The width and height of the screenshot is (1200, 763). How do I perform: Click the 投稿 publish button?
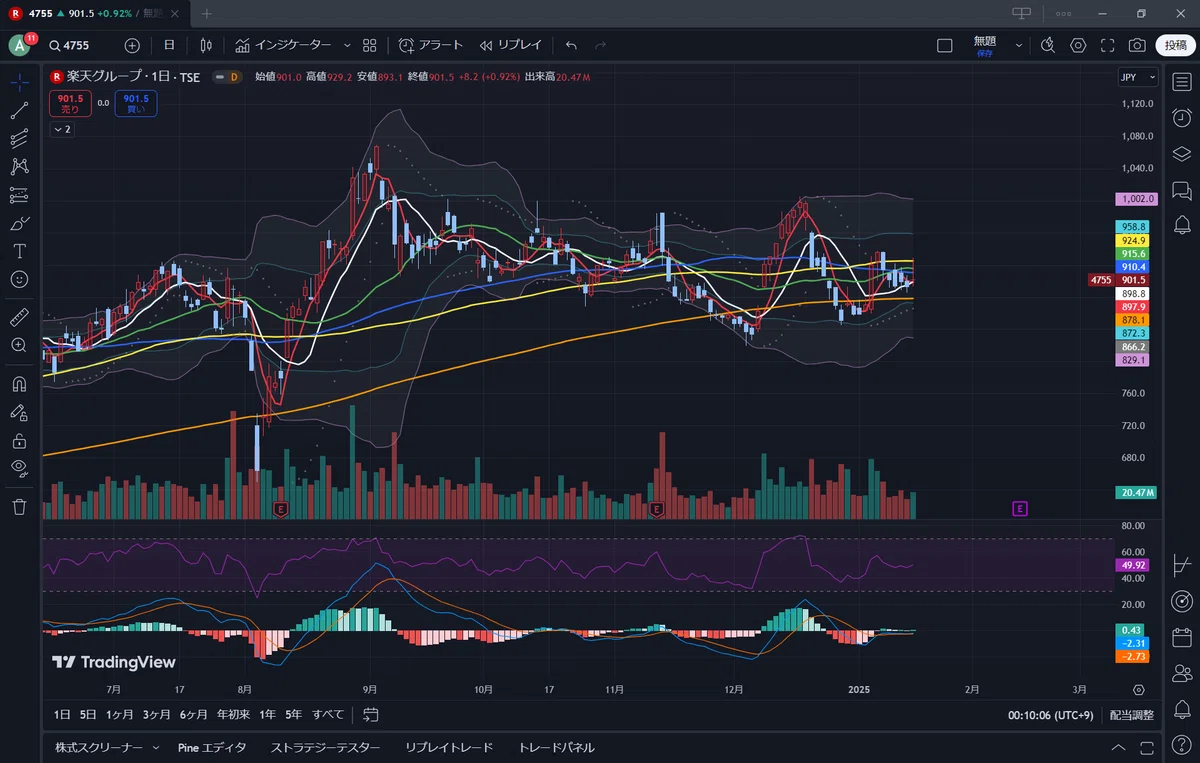pyautogui.click(x=1173, y=45)
